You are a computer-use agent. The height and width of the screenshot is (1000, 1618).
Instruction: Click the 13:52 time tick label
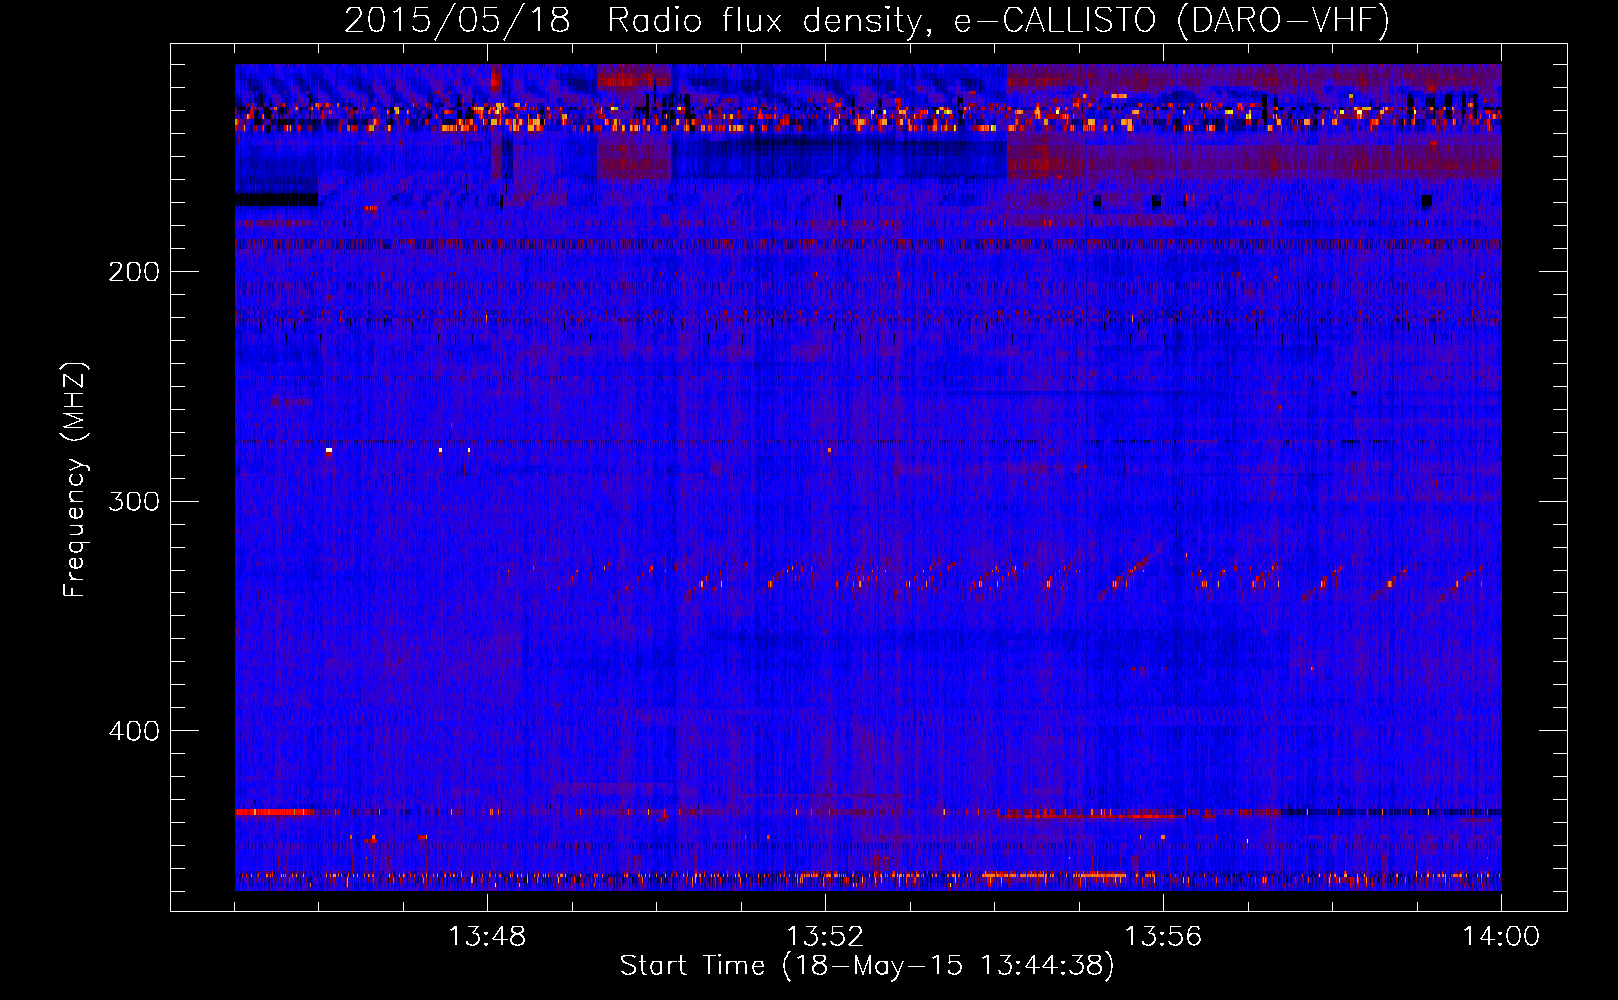click(x=825, y=937)
